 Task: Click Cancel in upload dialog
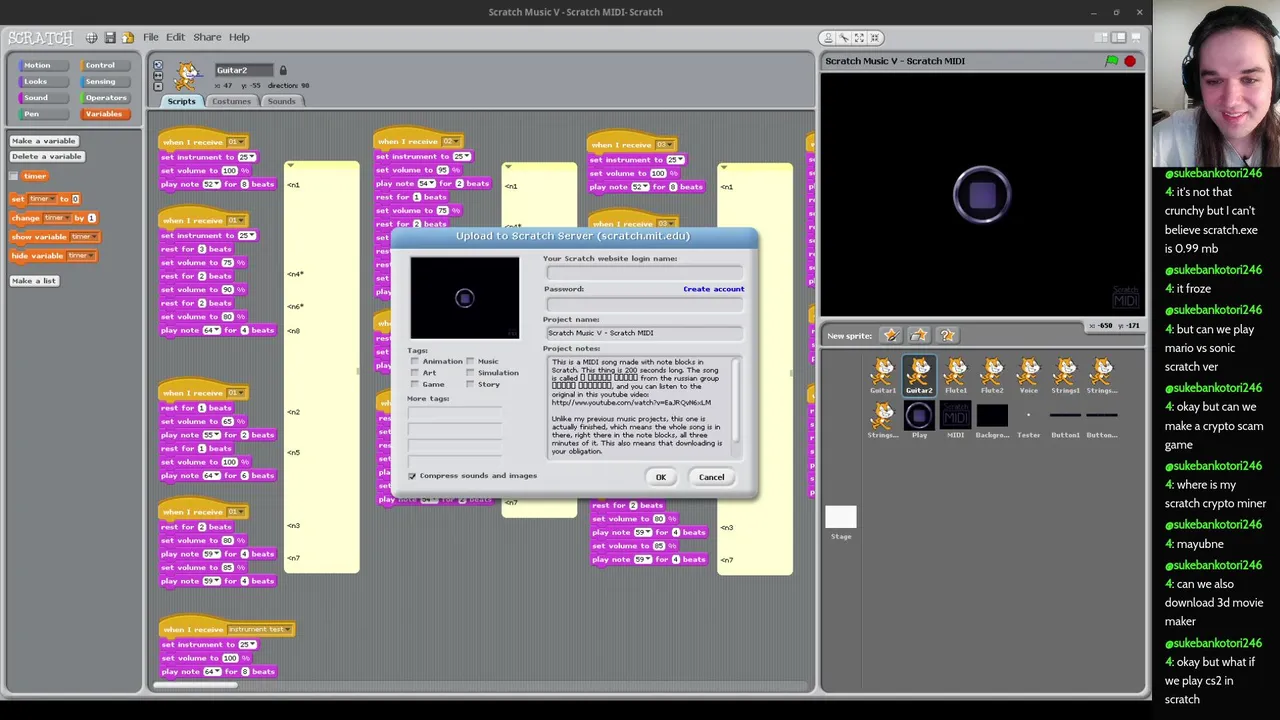711,477
